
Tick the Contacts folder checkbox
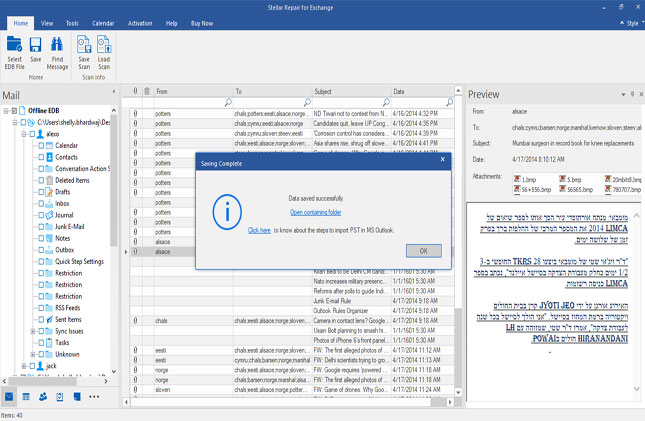coord(41,157)
